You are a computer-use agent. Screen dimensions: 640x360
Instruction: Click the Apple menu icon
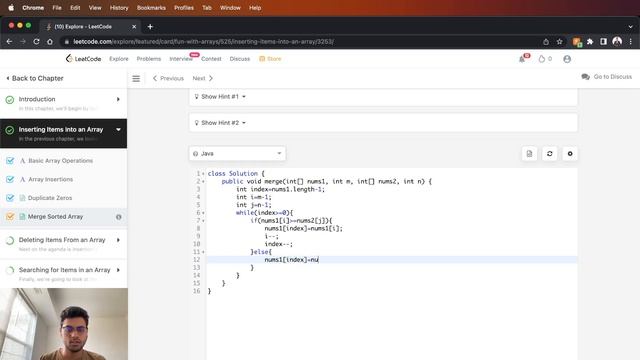[x=11, y=7]
